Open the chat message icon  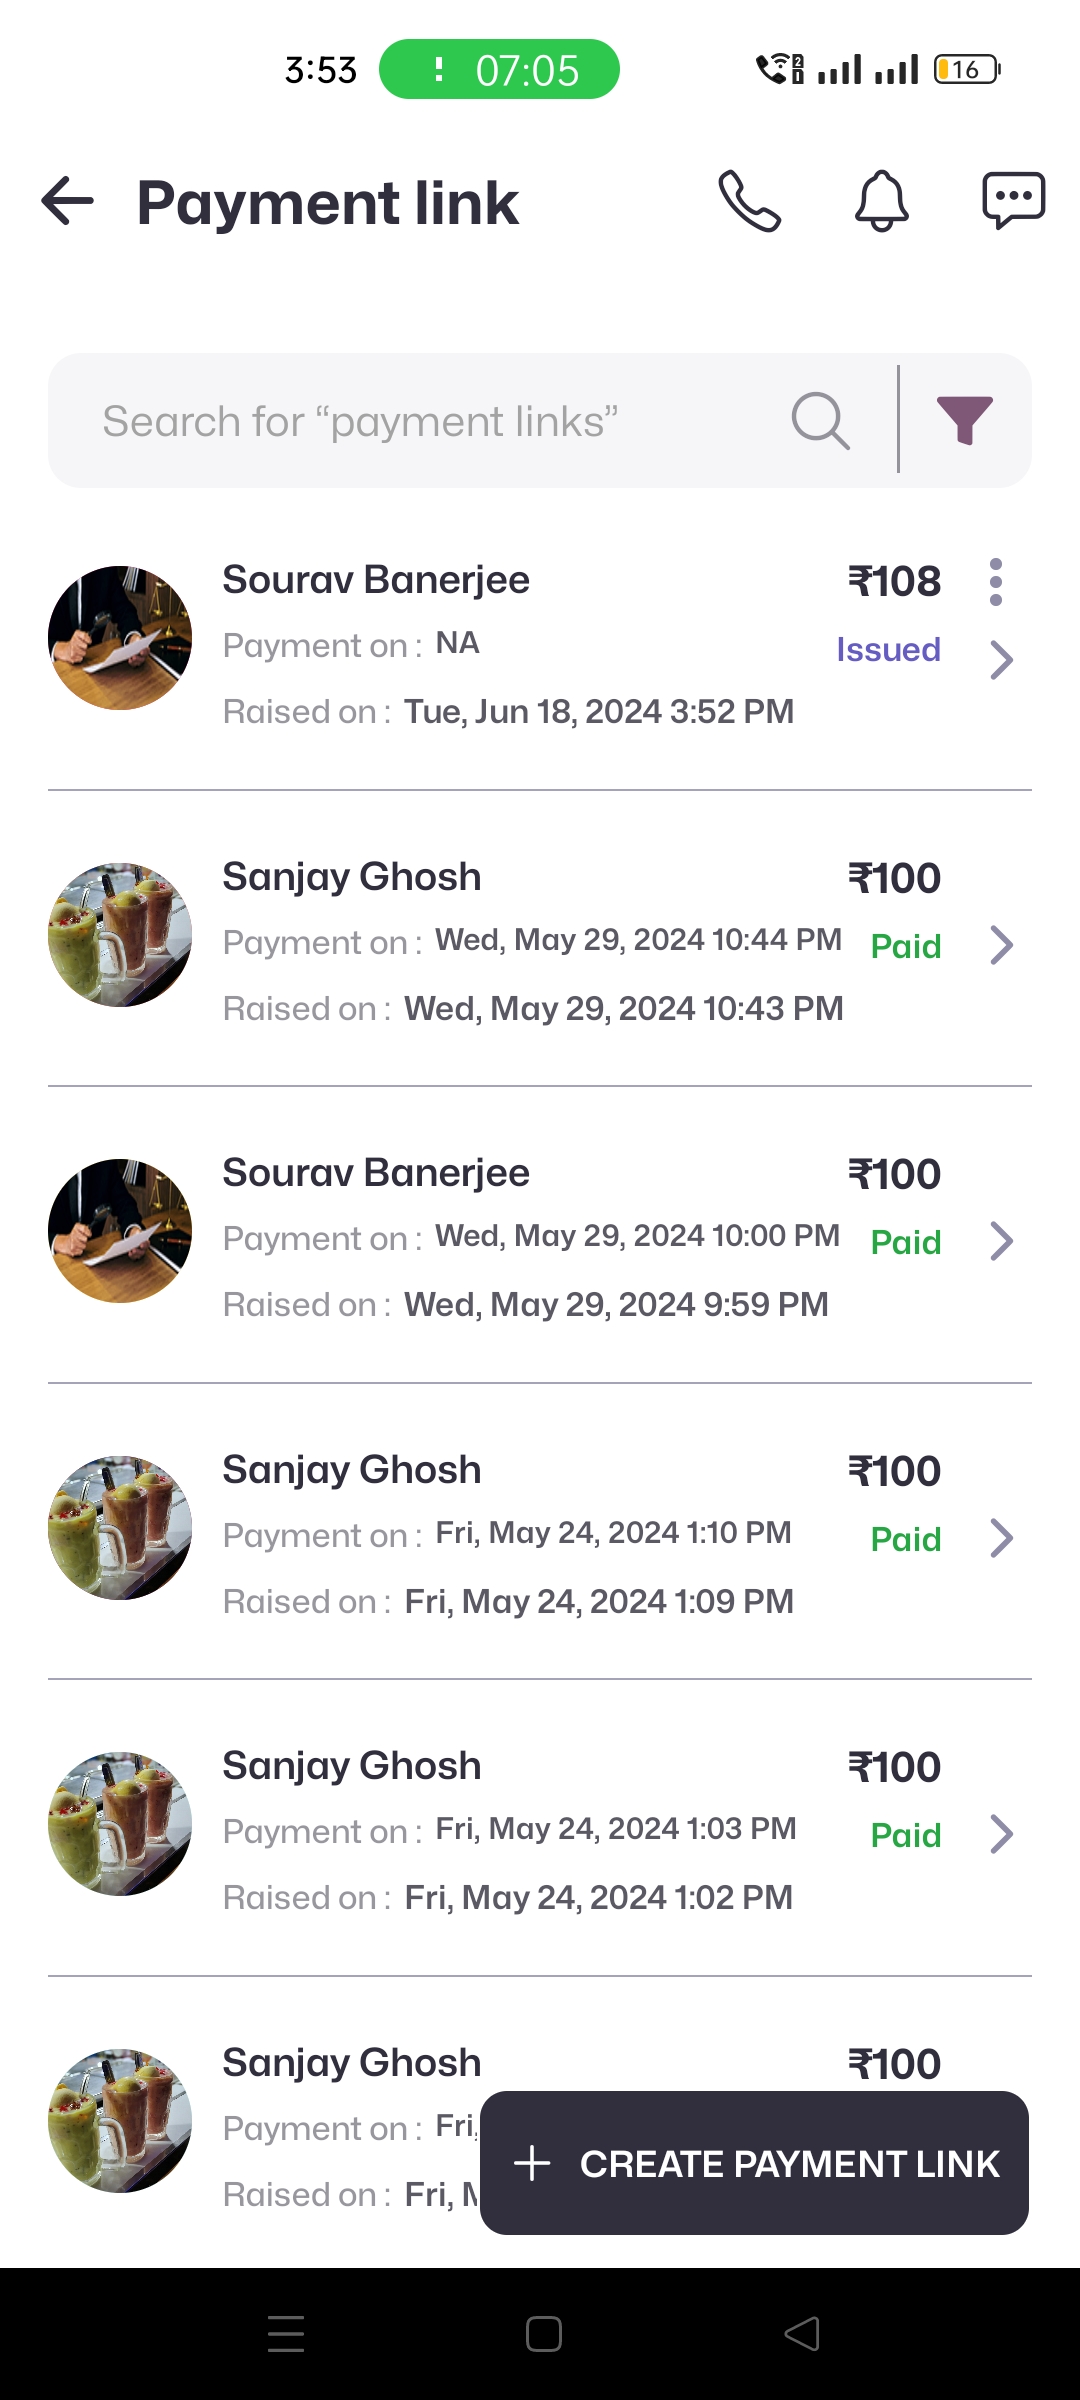[x=1013, y=201]
